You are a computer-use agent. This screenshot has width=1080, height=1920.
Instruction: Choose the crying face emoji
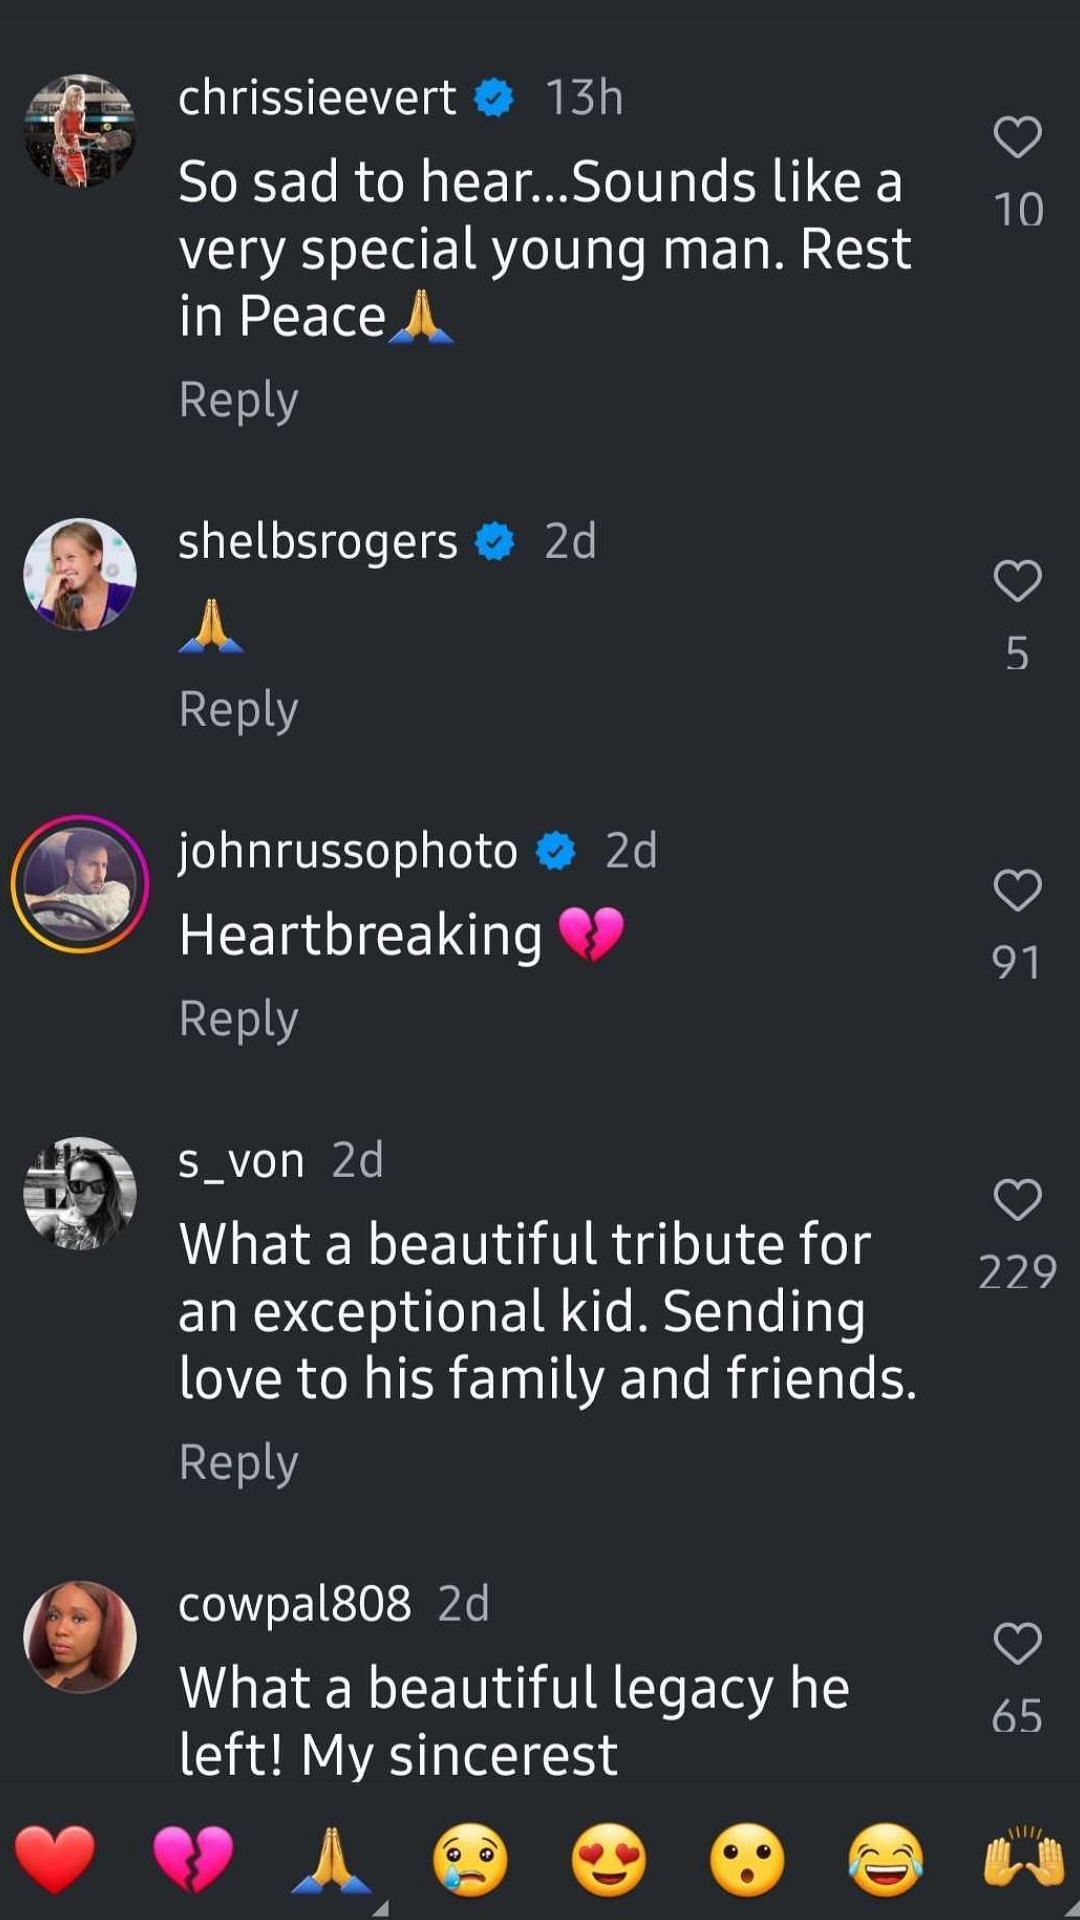click(x=470, y=1859)
